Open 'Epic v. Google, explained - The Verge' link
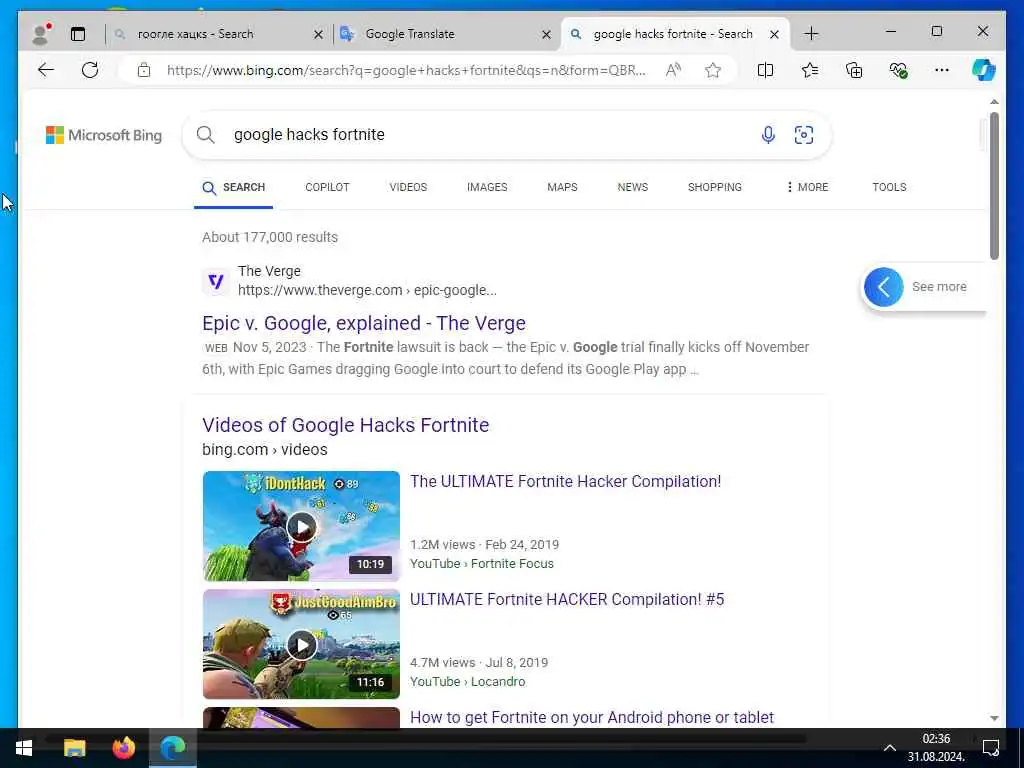1024x768 pixels. [x=364, y=323]
